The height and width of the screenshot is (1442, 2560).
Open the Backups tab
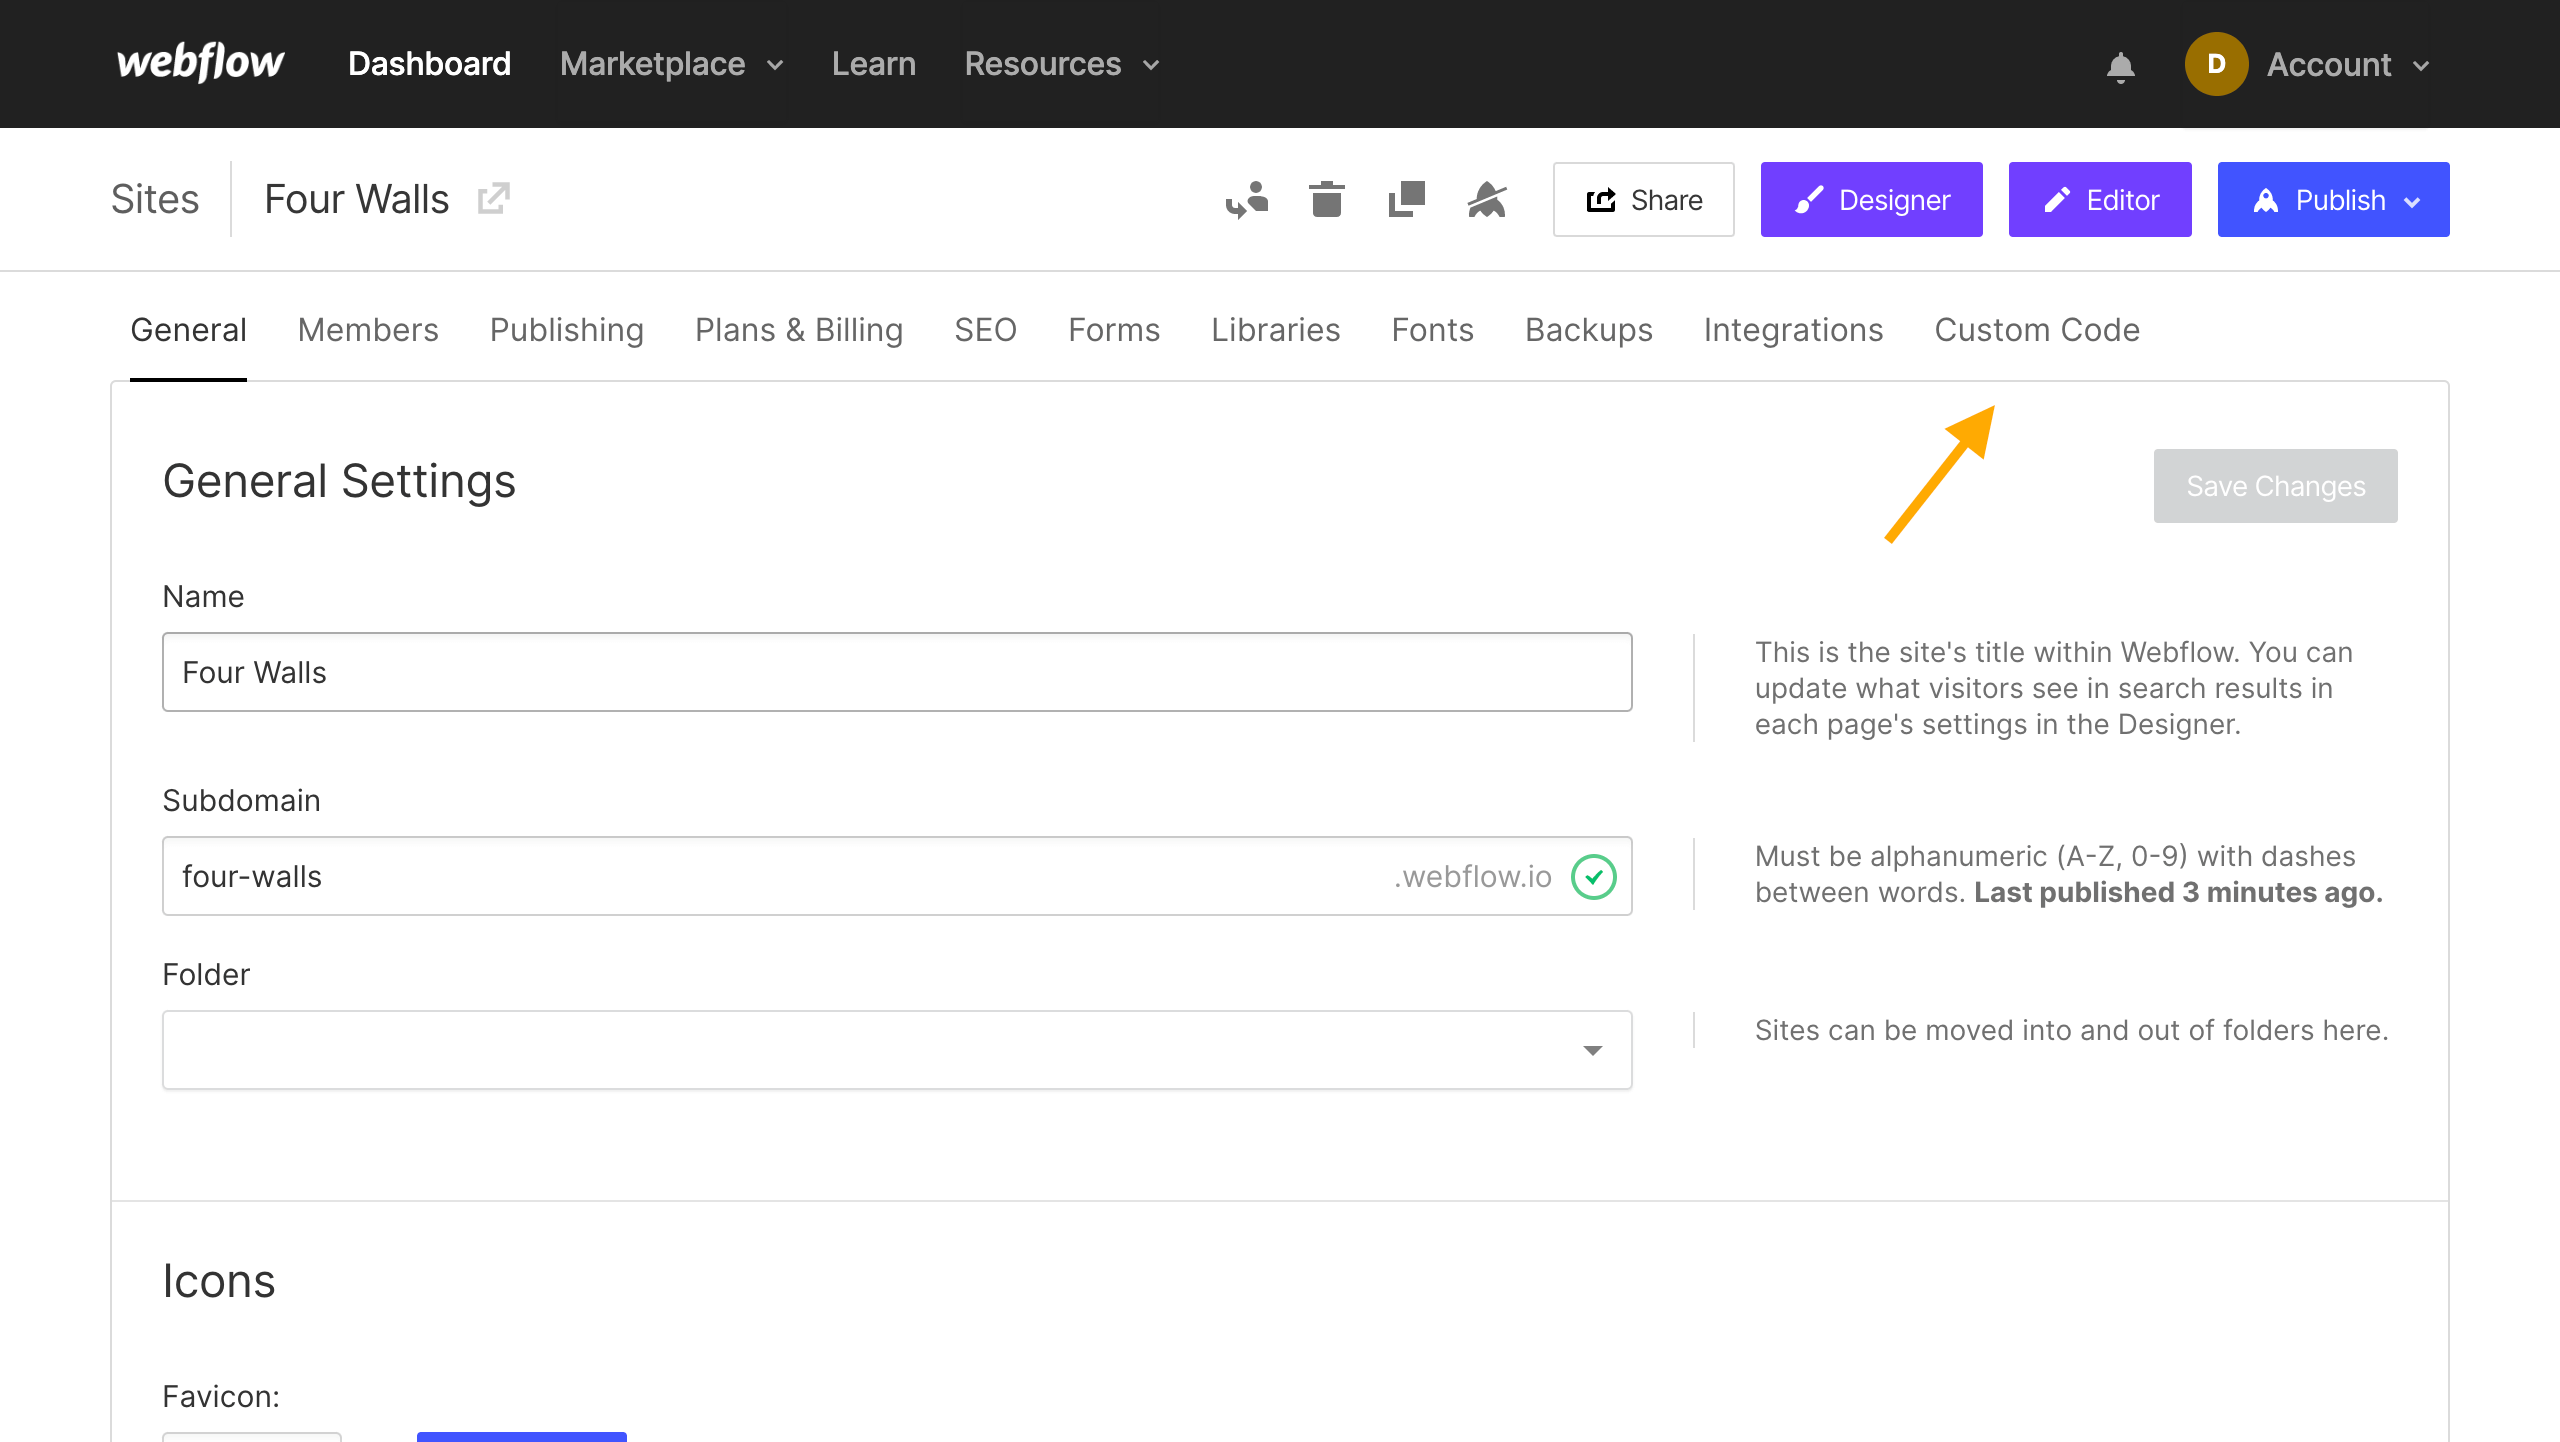(x=1588, y=330)
